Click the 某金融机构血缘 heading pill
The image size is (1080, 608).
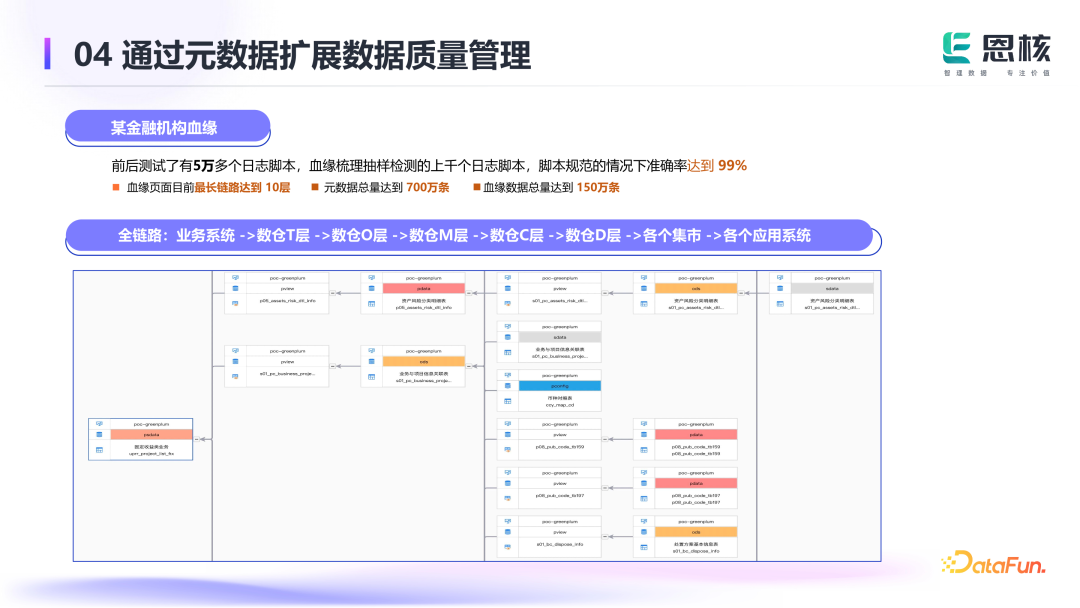pyautogui.click(x=166, y=128)
